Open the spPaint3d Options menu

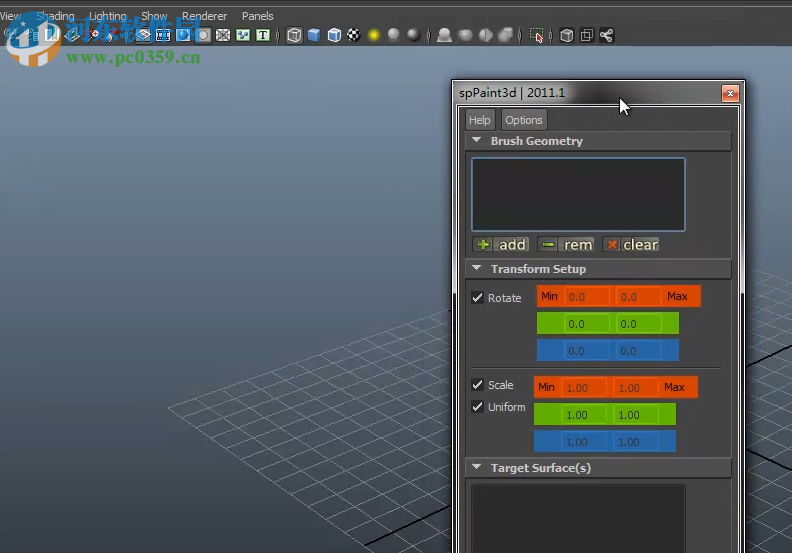pyautogui.click(x=523, y=120)
